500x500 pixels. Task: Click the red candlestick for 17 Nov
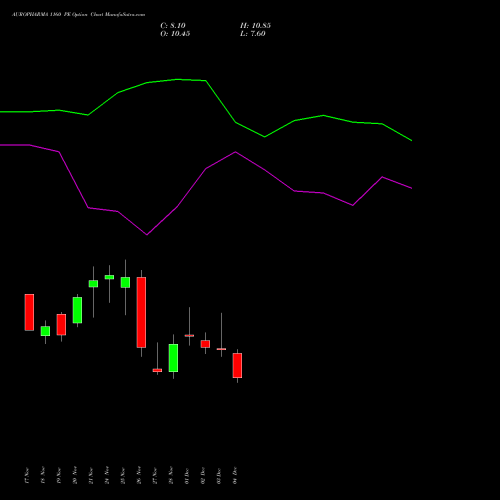(29, 312)
